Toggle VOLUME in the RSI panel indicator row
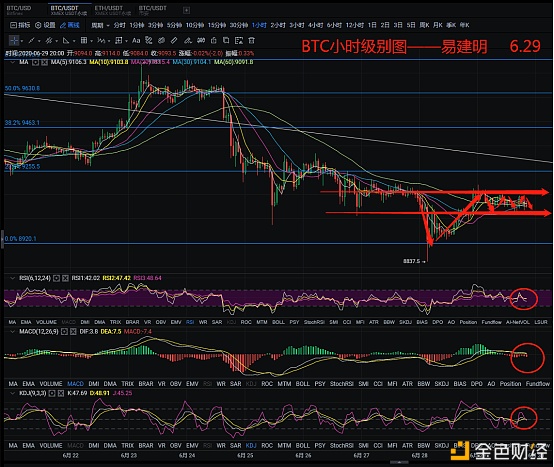The image size is (554, 467). 46,322
